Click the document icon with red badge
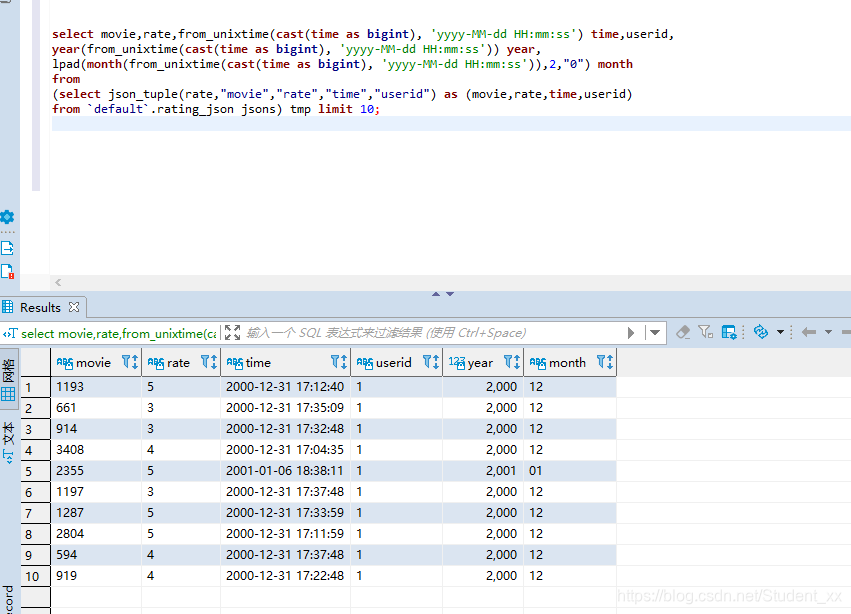The width and height of the screenshot is (851, 614). pos(7,271)
